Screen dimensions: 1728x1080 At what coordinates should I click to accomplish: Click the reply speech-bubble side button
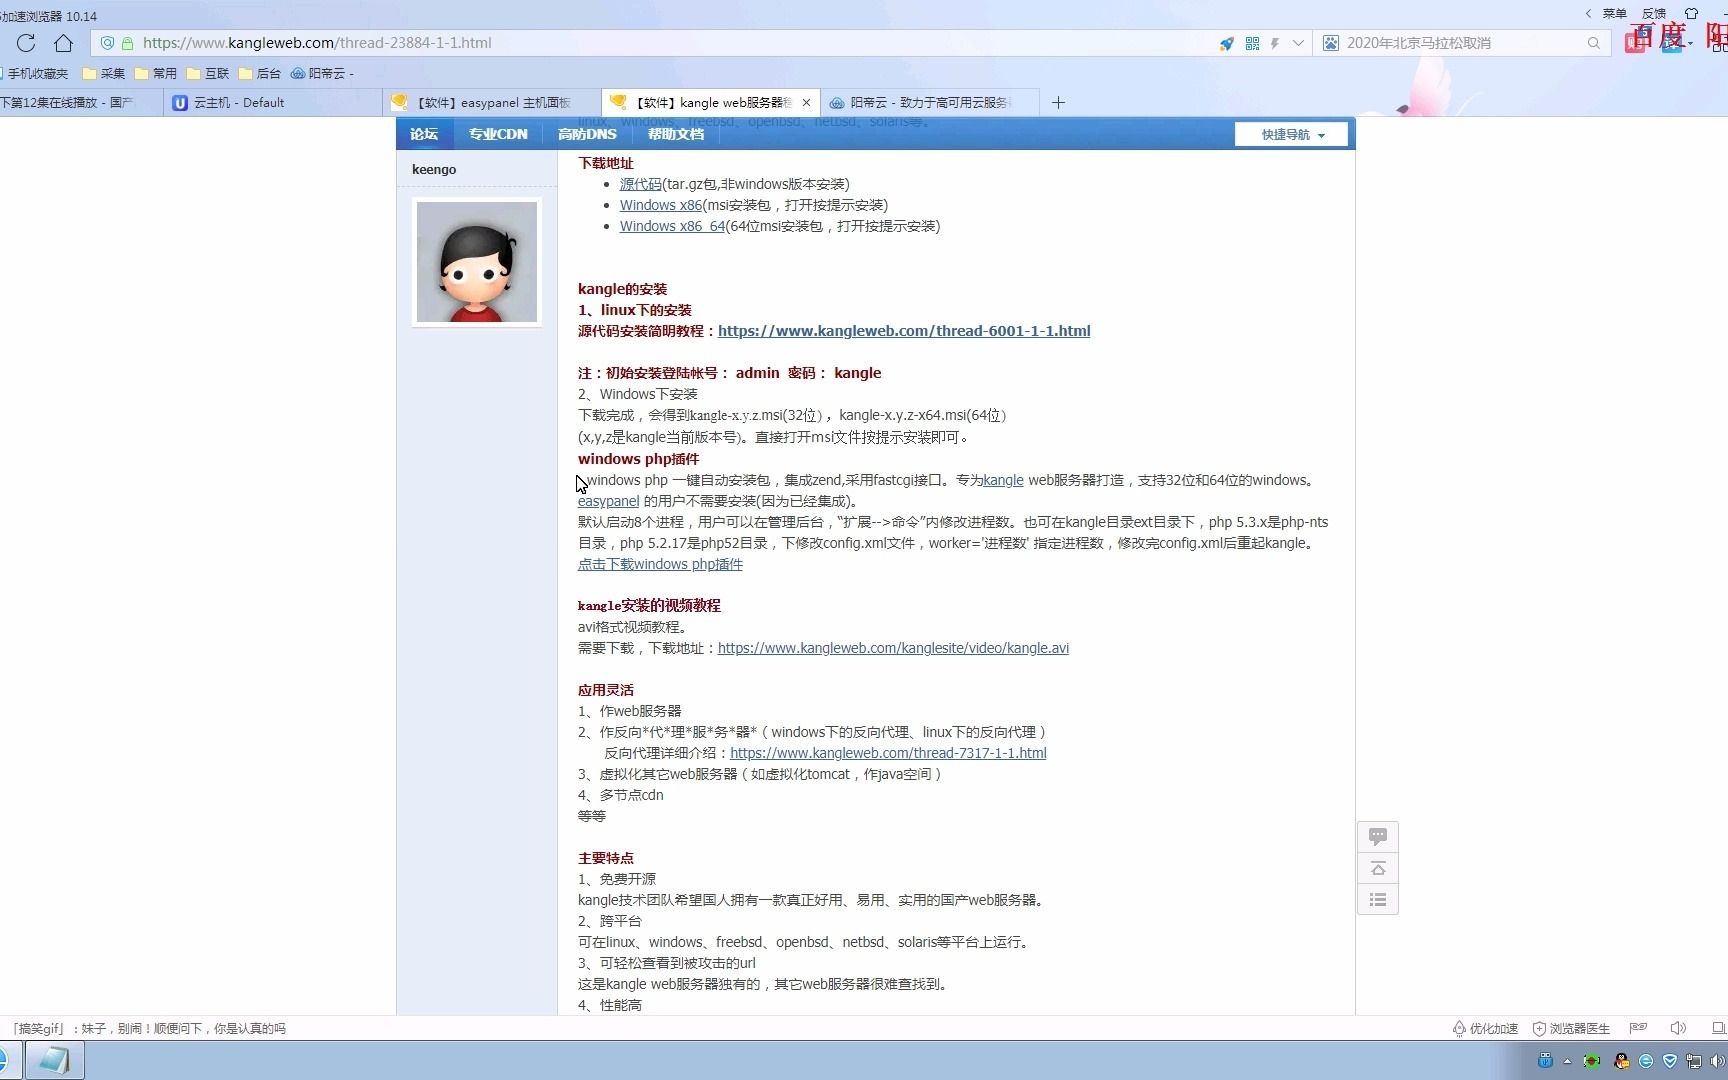click(x=1378, y=836)
